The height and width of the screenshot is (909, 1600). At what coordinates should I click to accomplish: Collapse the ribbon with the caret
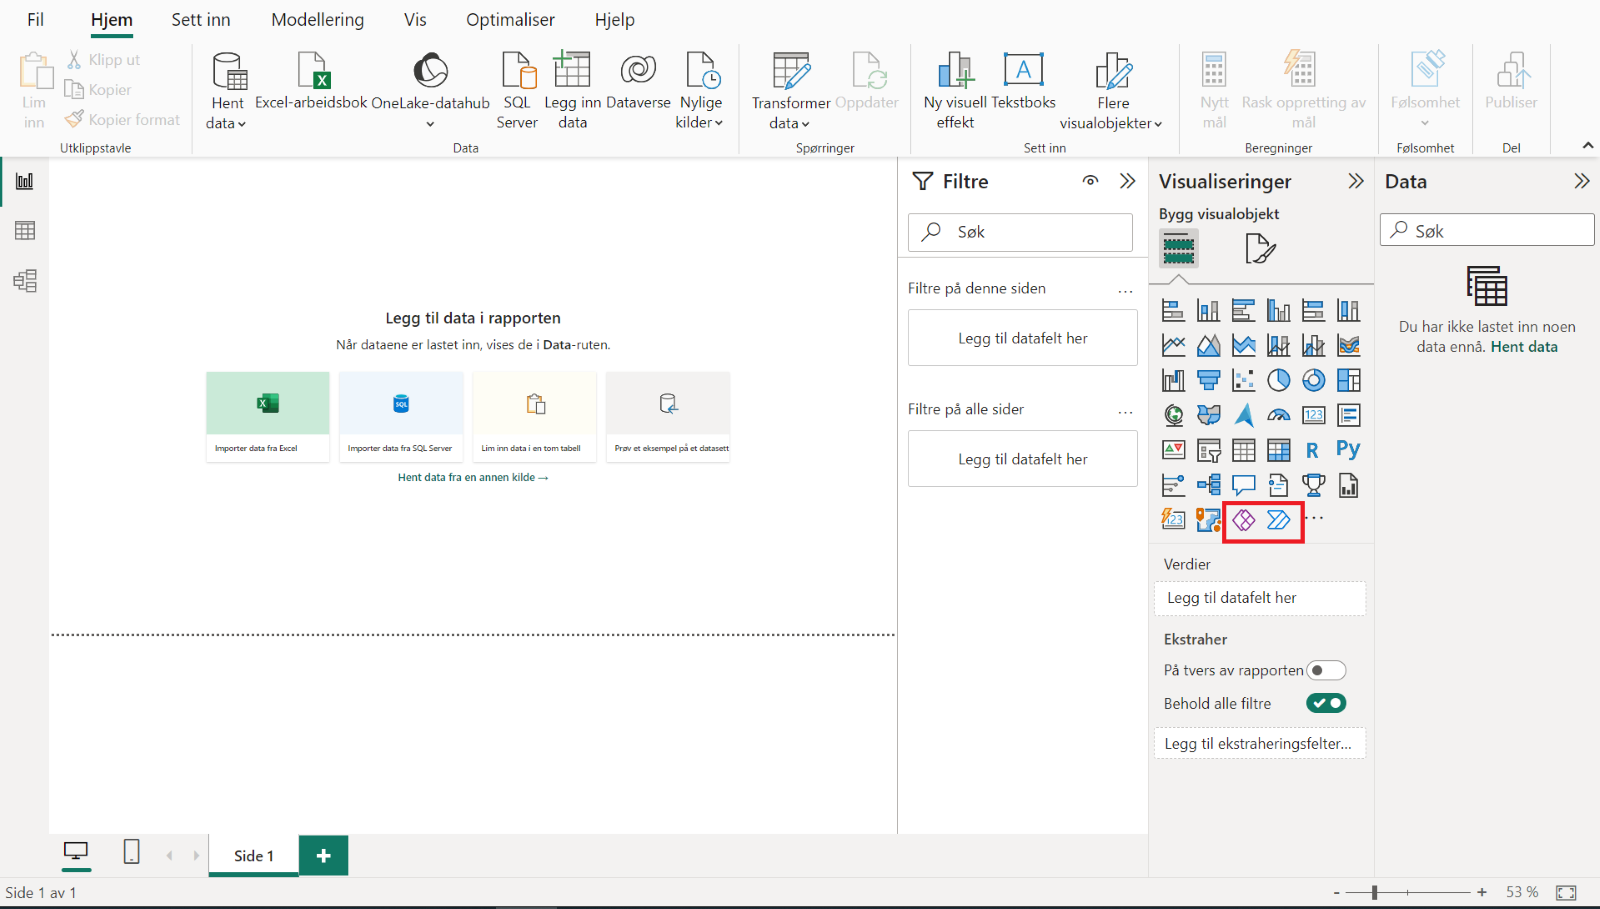[x=1588, y=146]
